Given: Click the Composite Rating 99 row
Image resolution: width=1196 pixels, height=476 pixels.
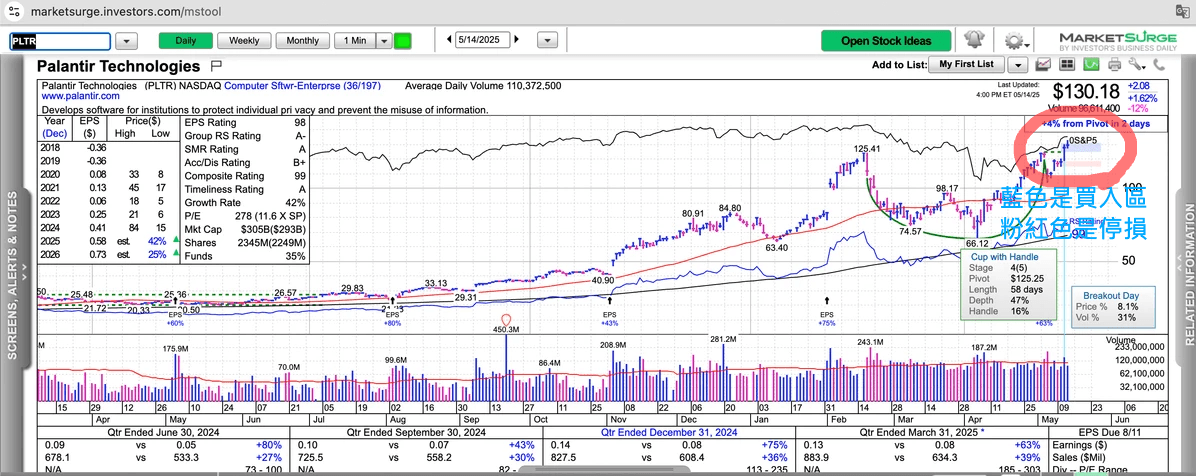Looking at the screenshot, I should (x=245, y=176).
